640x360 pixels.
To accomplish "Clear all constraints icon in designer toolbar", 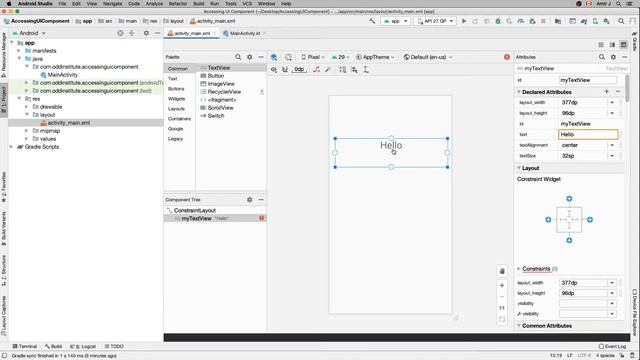I will [x=316, y=70].
